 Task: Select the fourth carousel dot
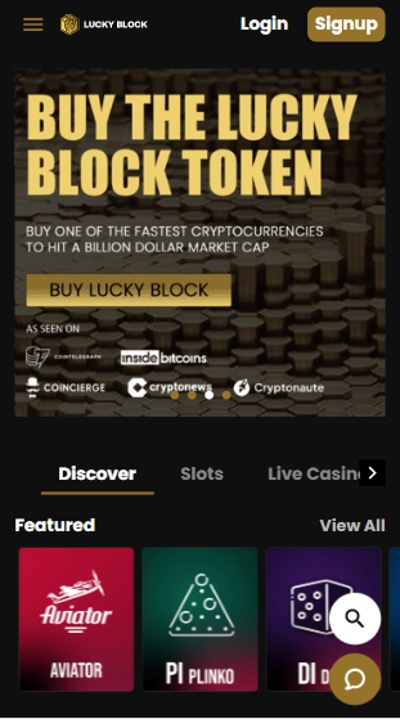[226, 395]
